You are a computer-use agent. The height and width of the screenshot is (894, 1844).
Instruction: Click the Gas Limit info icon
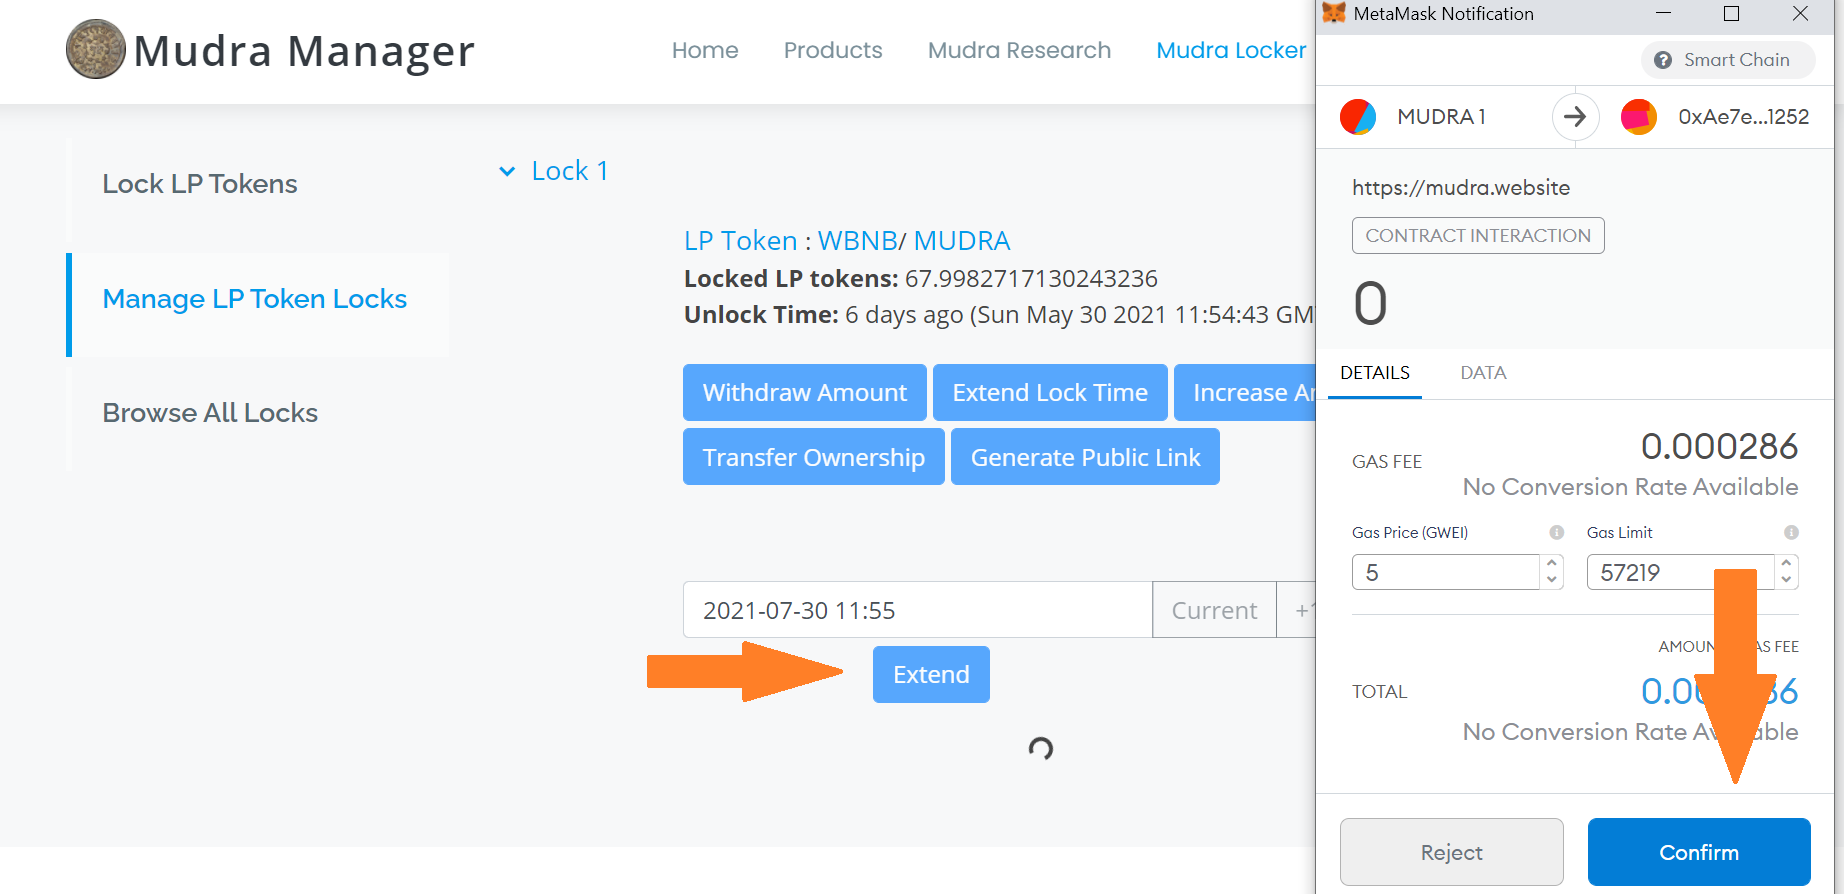[x=1791, y=532]
